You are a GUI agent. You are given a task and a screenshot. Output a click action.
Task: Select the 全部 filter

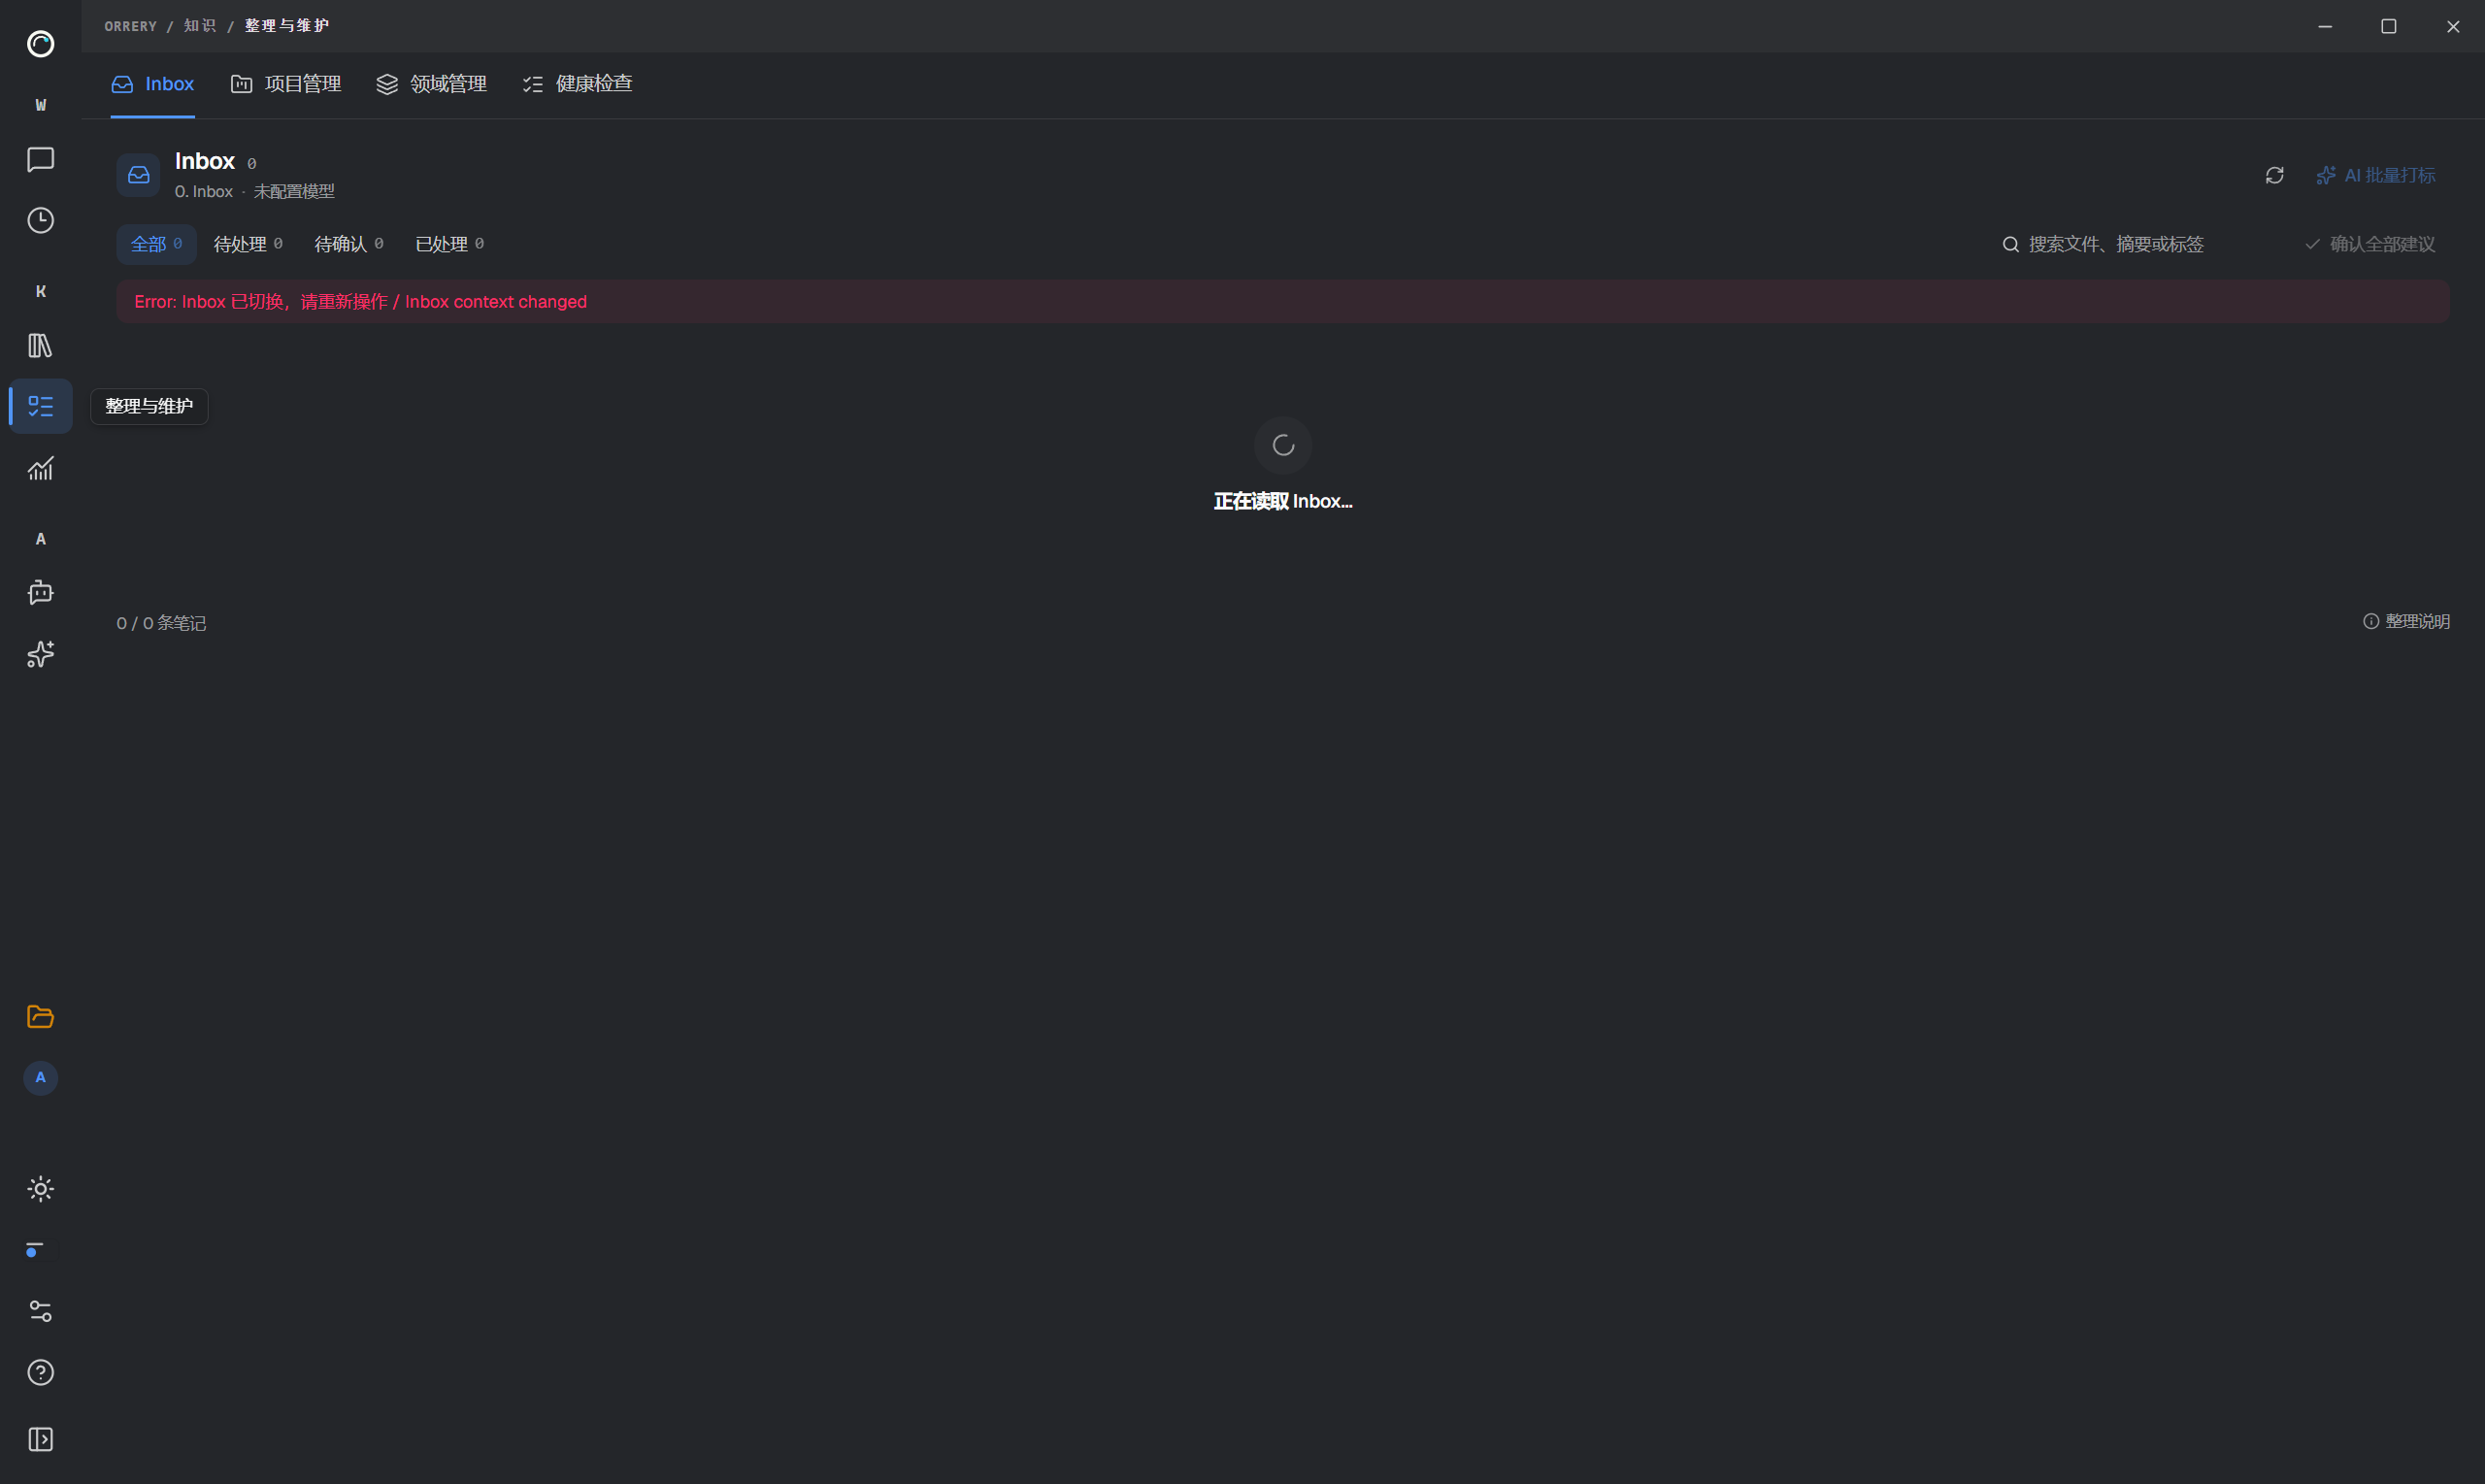[x=156, y=244]
